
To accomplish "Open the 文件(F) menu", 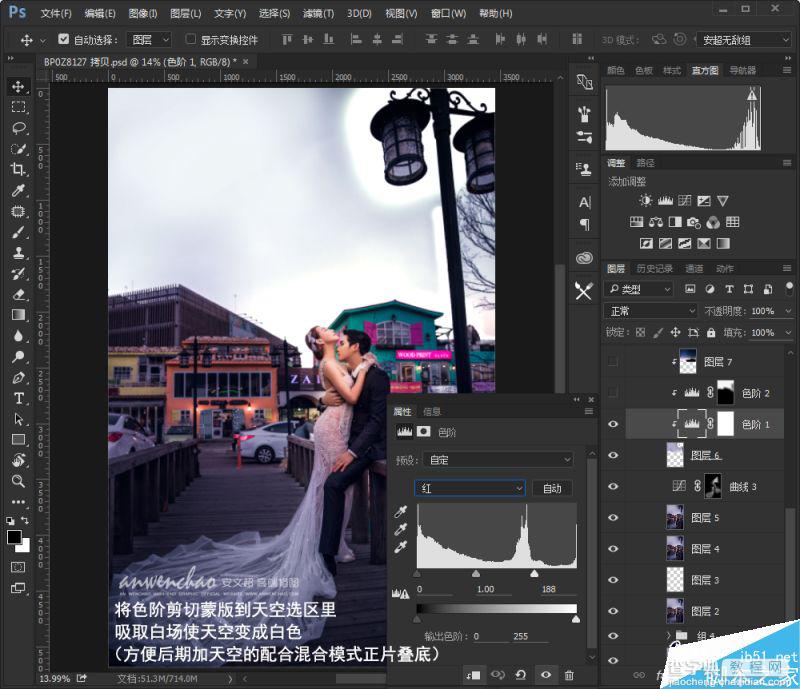I will click(56, 13).
